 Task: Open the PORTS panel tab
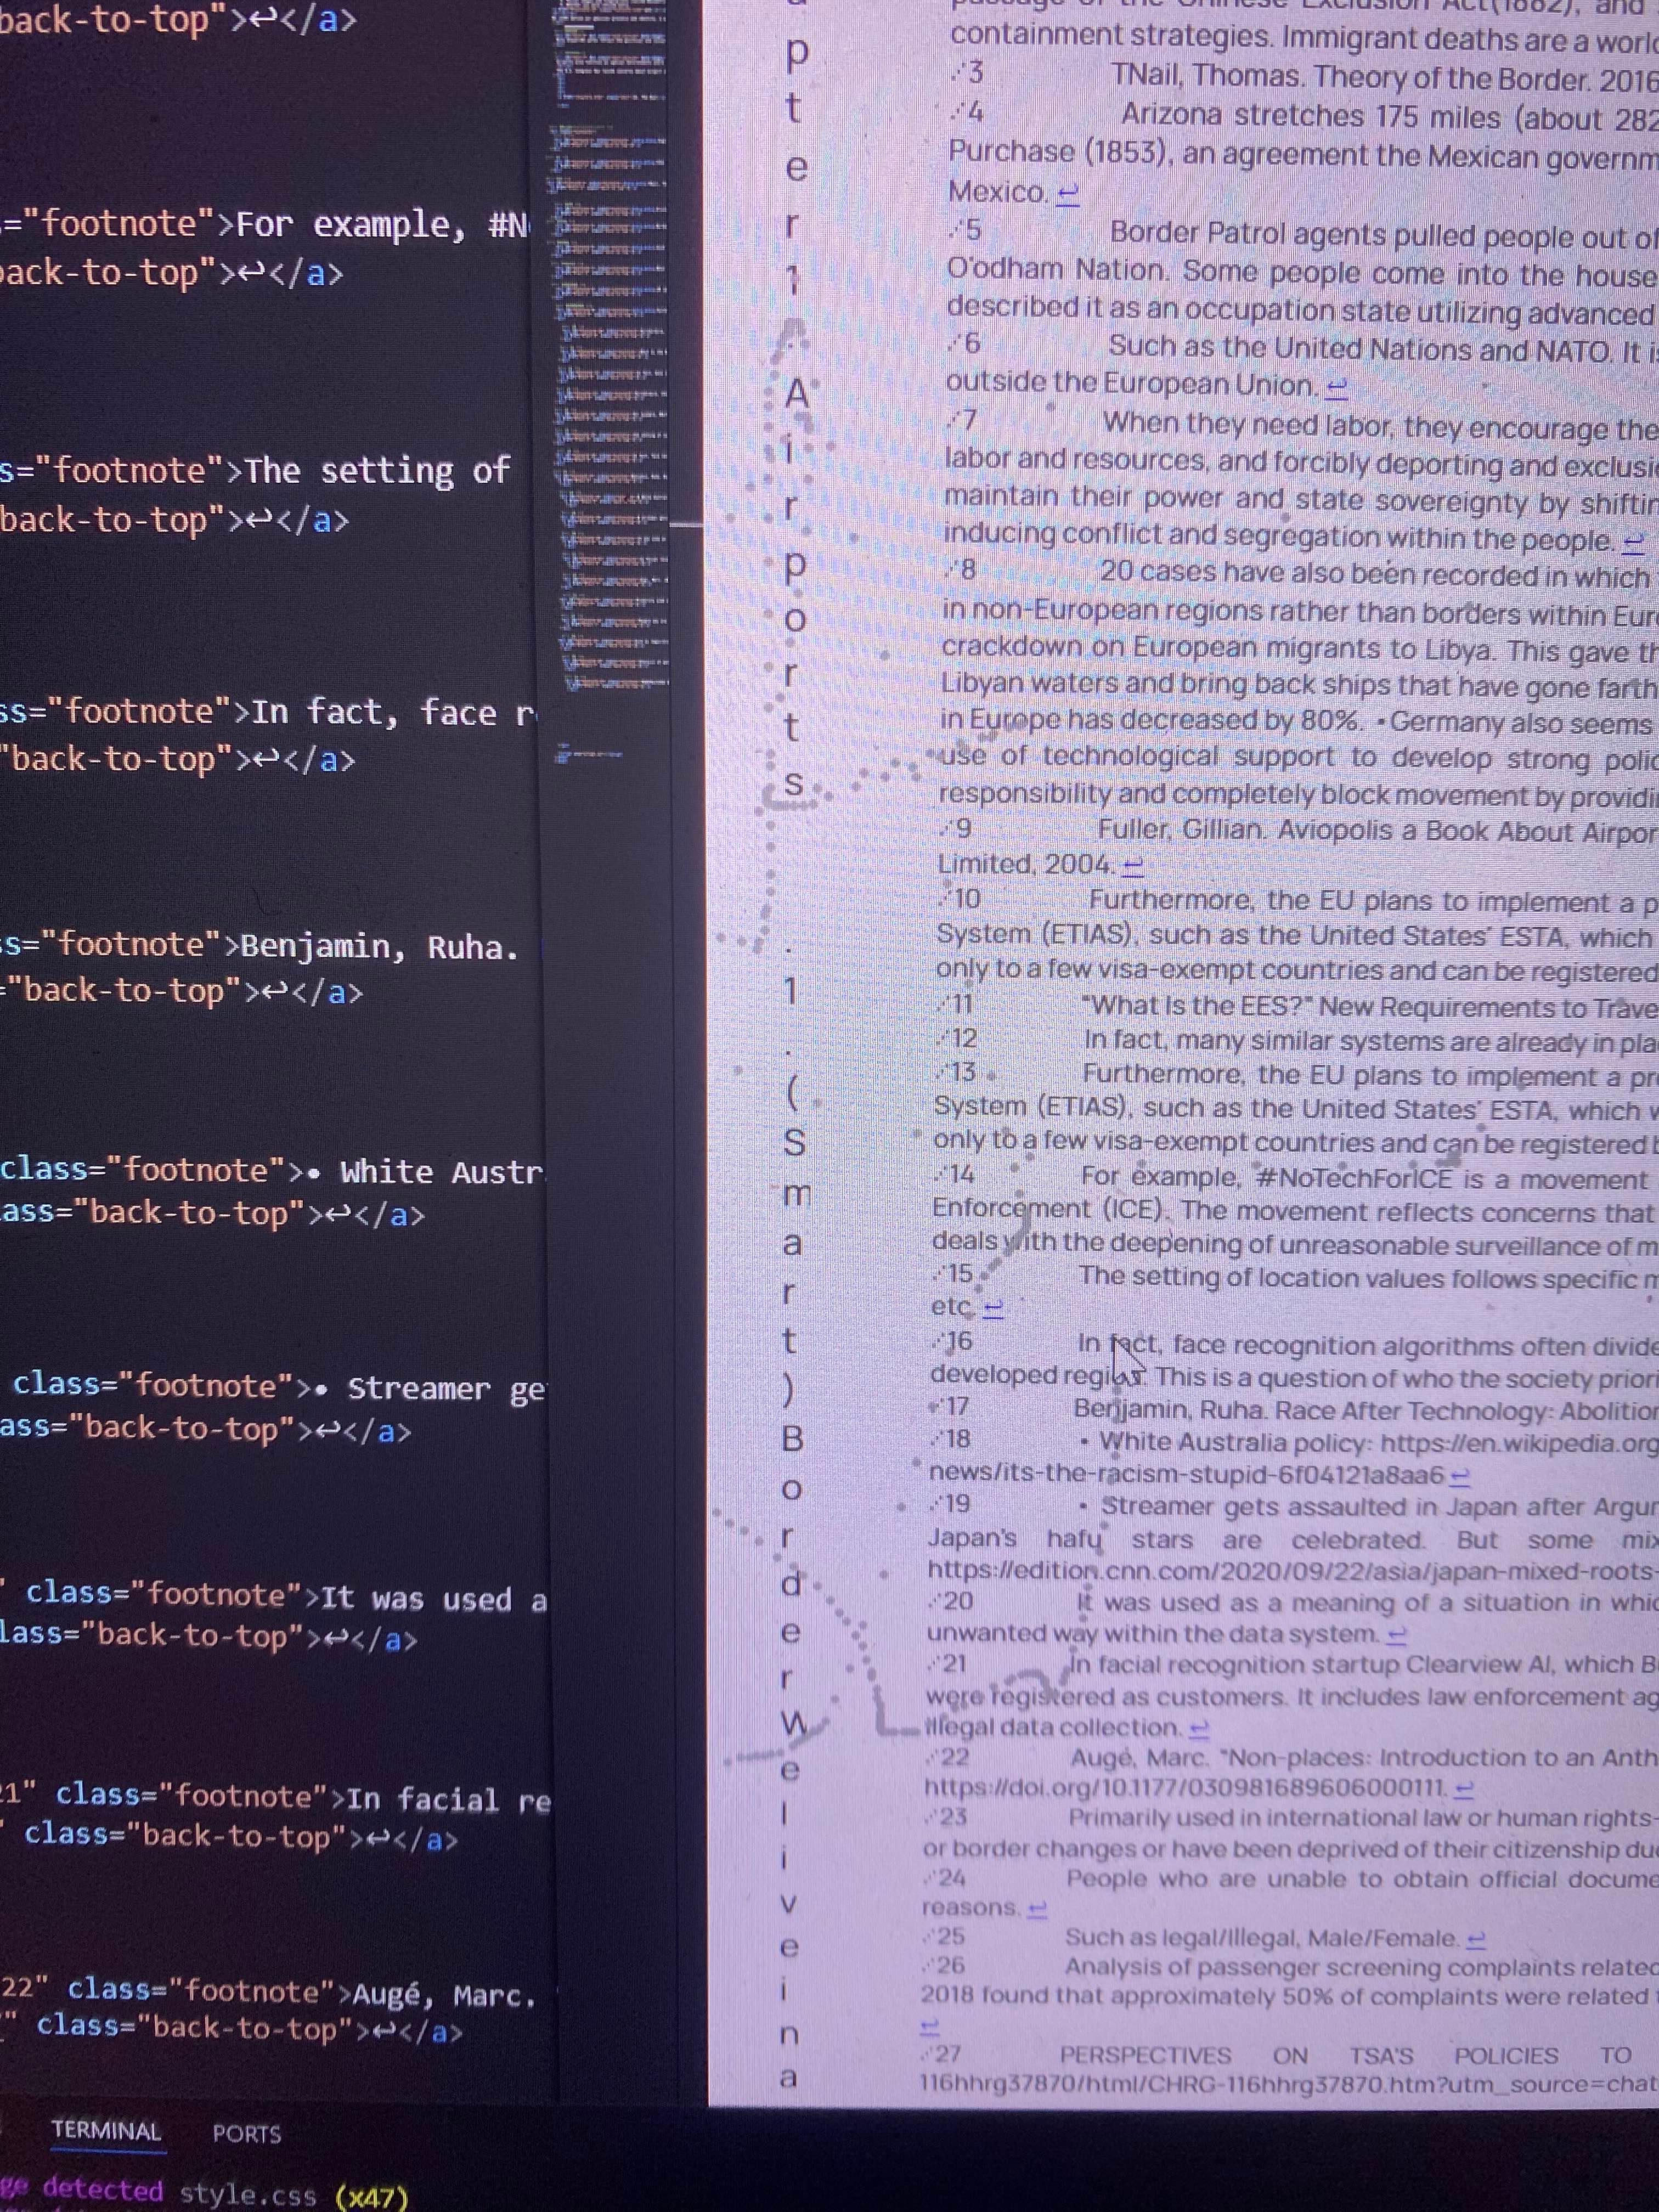[x=246, y=2133]
